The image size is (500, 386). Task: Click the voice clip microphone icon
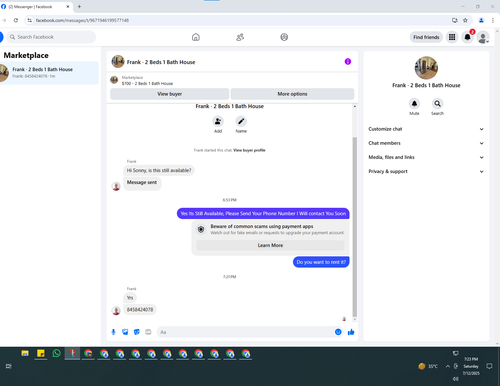point(113,332)
